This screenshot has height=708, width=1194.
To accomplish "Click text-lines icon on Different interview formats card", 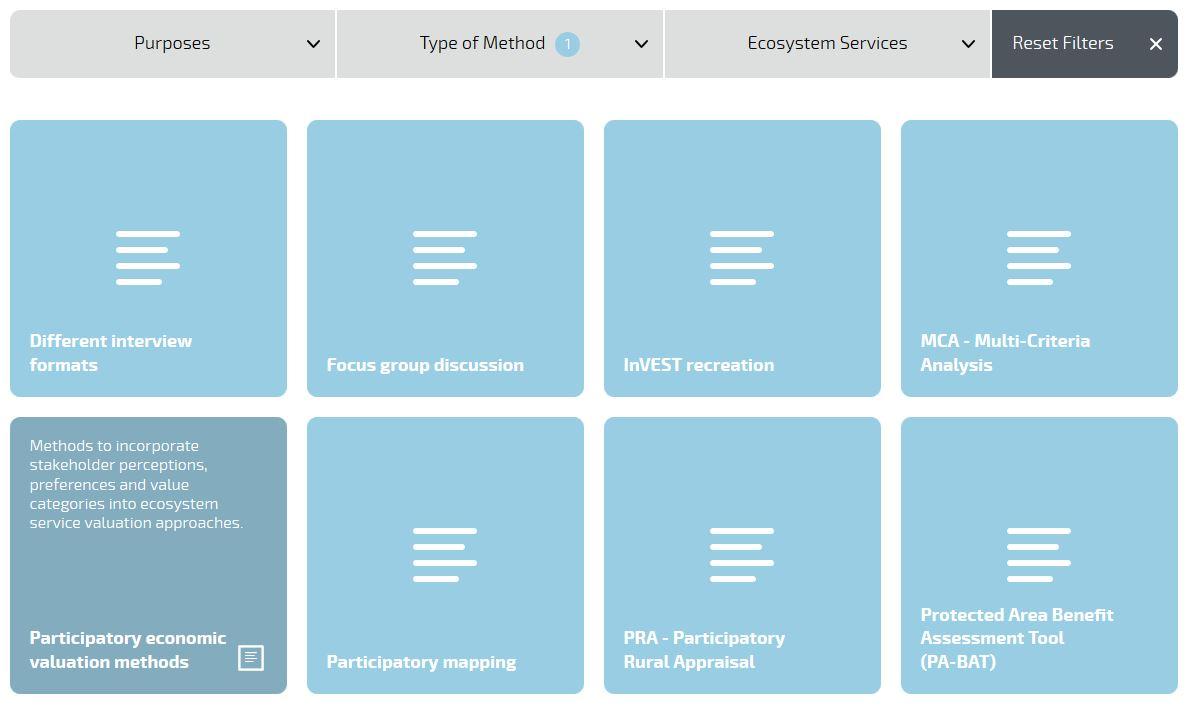I will [x=148, y=257].
